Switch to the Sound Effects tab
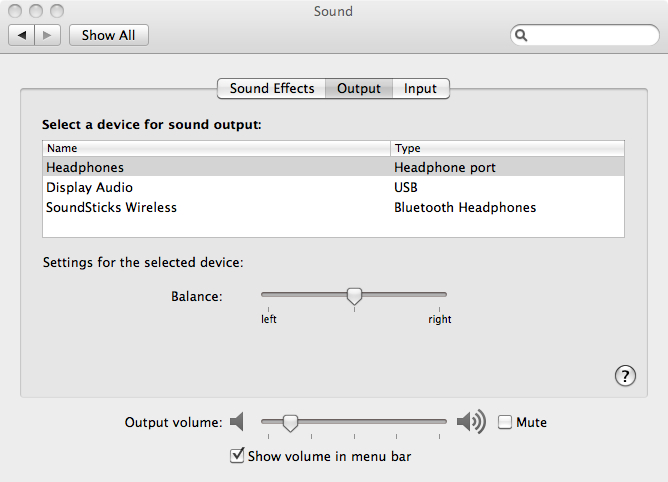The width and height of the screenshot is (668, 482). [272, 89]
